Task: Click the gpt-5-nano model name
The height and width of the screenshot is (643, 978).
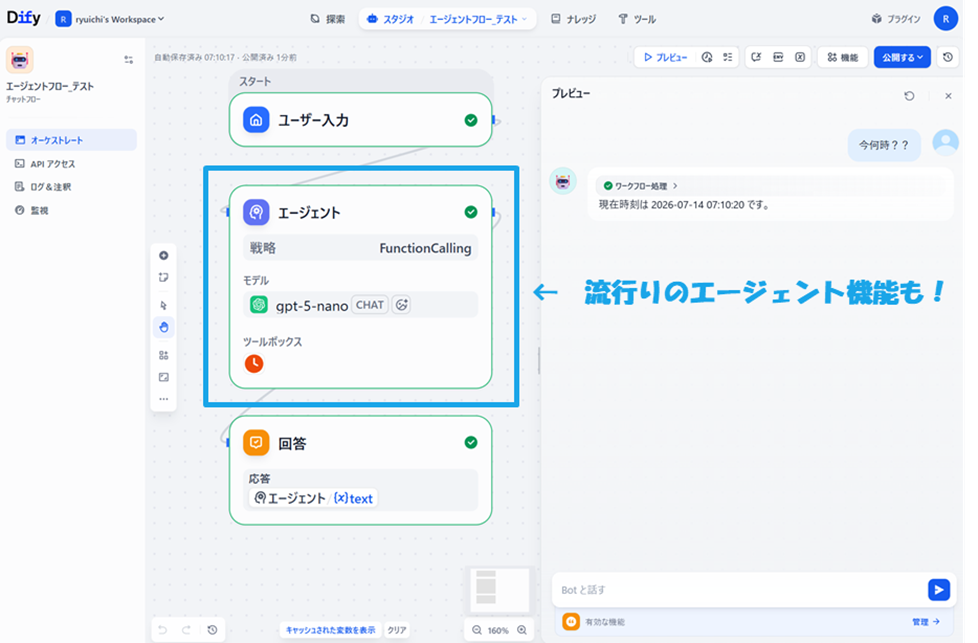Action: [x=312, y=306]
